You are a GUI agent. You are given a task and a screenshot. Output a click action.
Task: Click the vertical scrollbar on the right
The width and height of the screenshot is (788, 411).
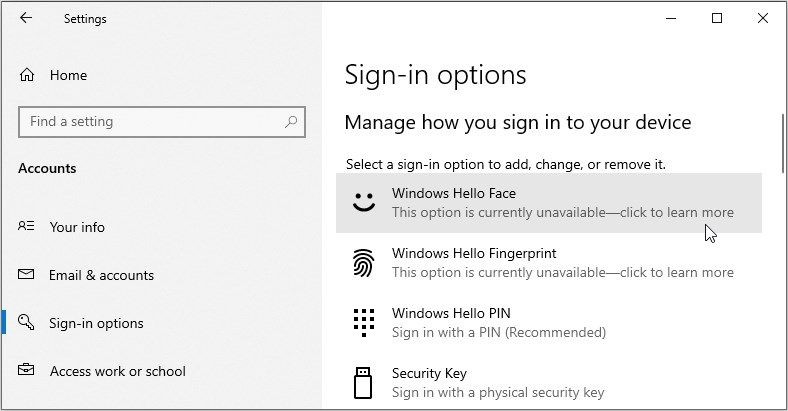783,144
